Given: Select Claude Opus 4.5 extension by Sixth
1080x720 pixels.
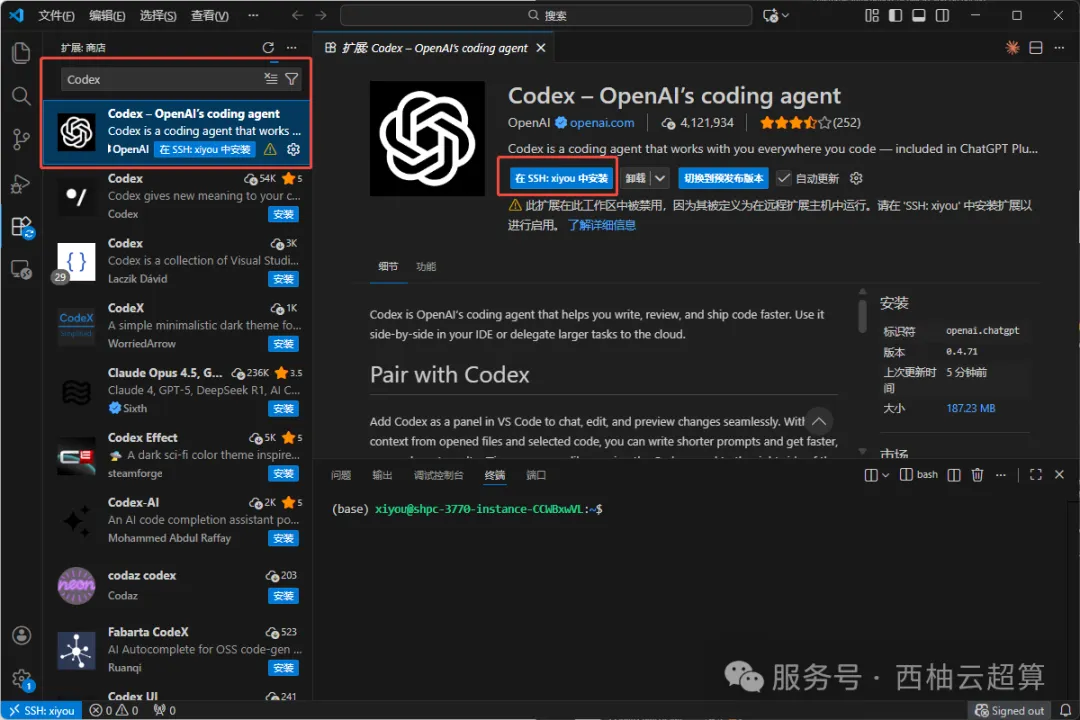Looking at the screenshot, I should (179, 391).
